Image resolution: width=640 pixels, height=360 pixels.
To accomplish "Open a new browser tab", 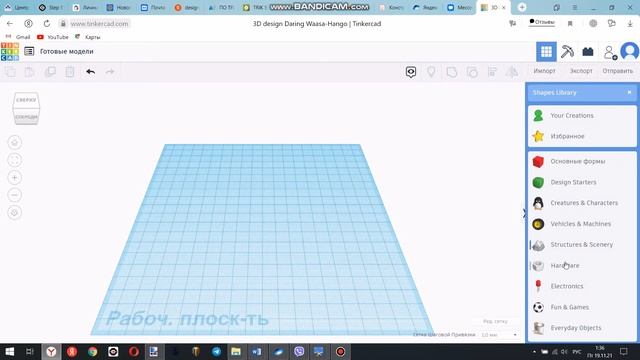I will coord(522,7).
